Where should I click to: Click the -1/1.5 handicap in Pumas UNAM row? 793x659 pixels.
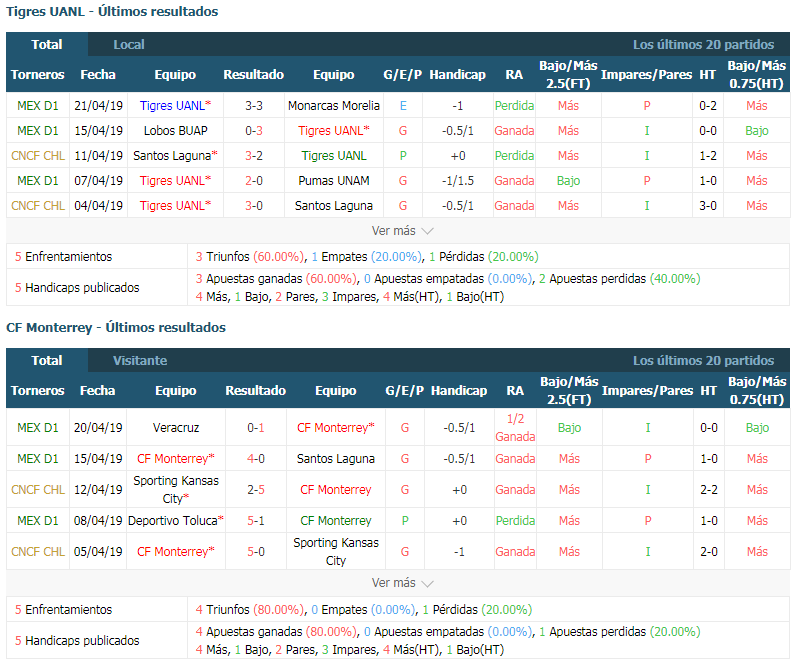[x=458, y=181]
